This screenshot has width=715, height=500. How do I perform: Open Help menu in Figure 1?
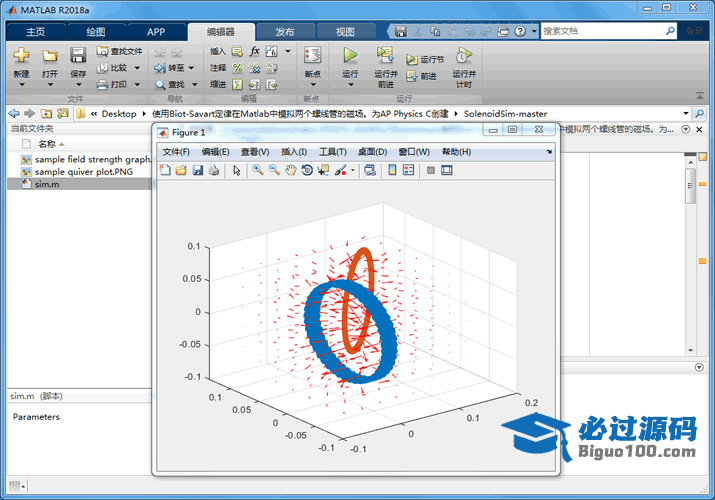tap(456, 152)
